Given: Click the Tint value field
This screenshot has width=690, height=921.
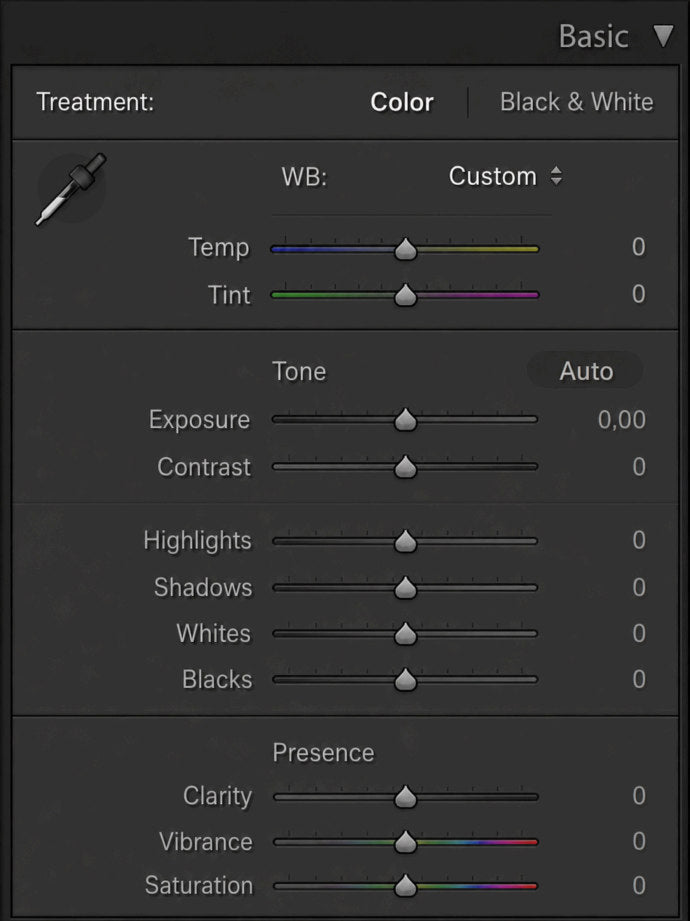Looking at the screenshot, I should tap(639, 294).
